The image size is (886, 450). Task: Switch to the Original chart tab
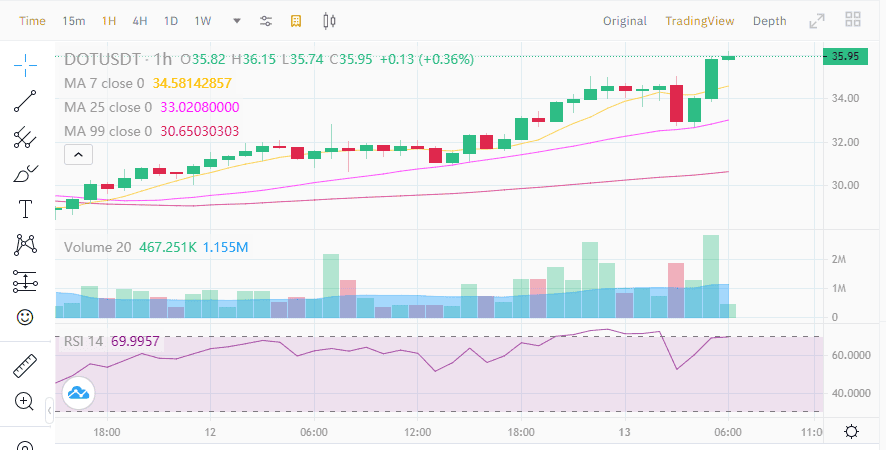click(x=625, y=21)
